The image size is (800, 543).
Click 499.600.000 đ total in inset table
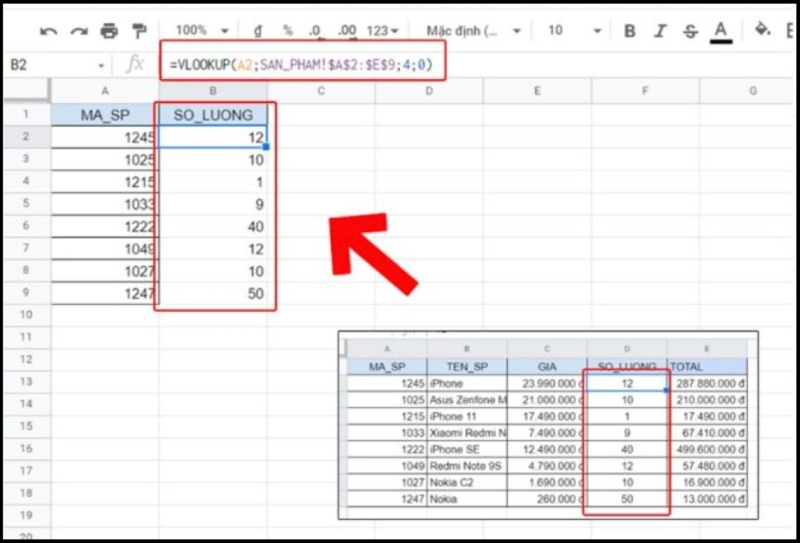coord(708,450)
